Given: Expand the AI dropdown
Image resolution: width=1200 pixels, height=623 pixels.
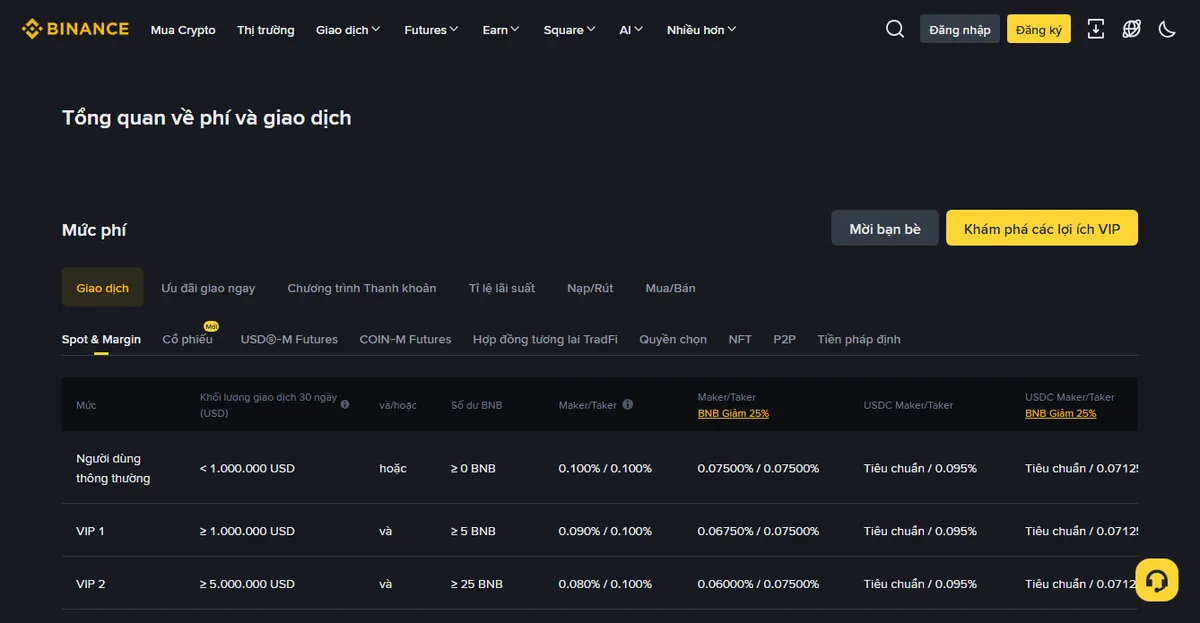Looking at the screenshot, I should (631, 30).
